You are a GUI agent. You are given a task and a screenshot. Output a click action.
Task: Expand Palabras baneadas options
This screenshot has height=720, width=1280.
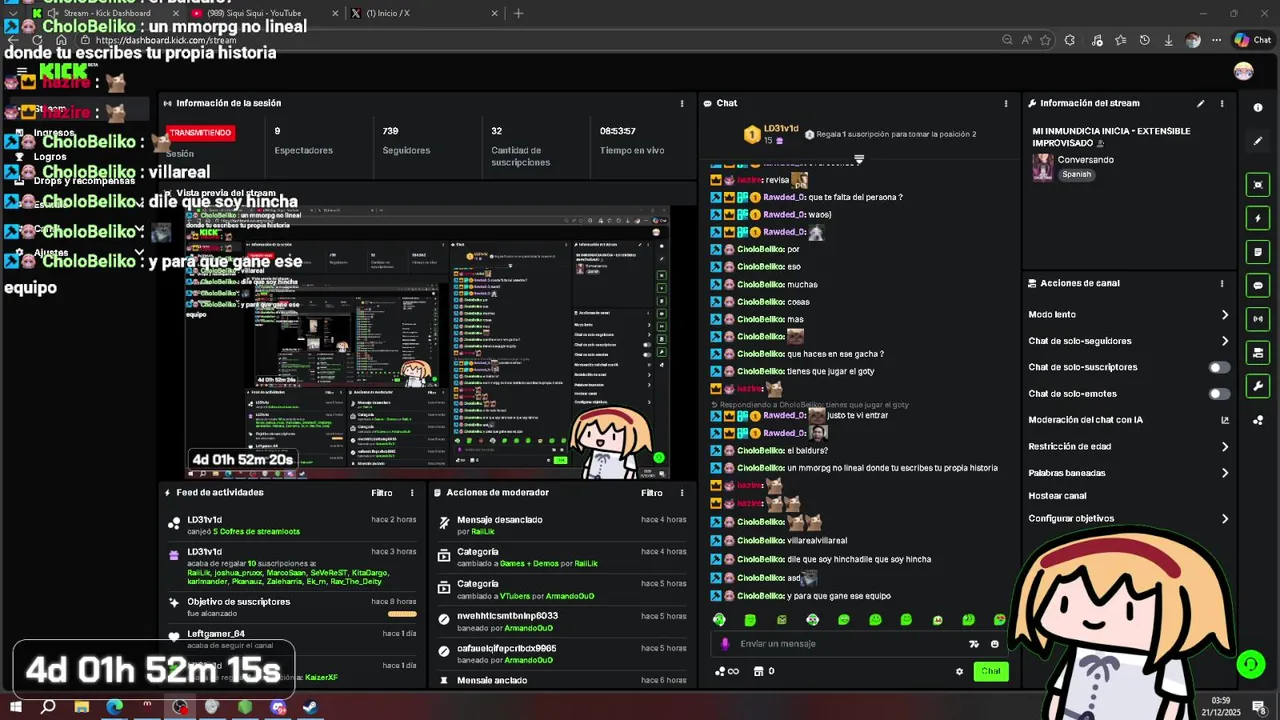click(1224, 473)
